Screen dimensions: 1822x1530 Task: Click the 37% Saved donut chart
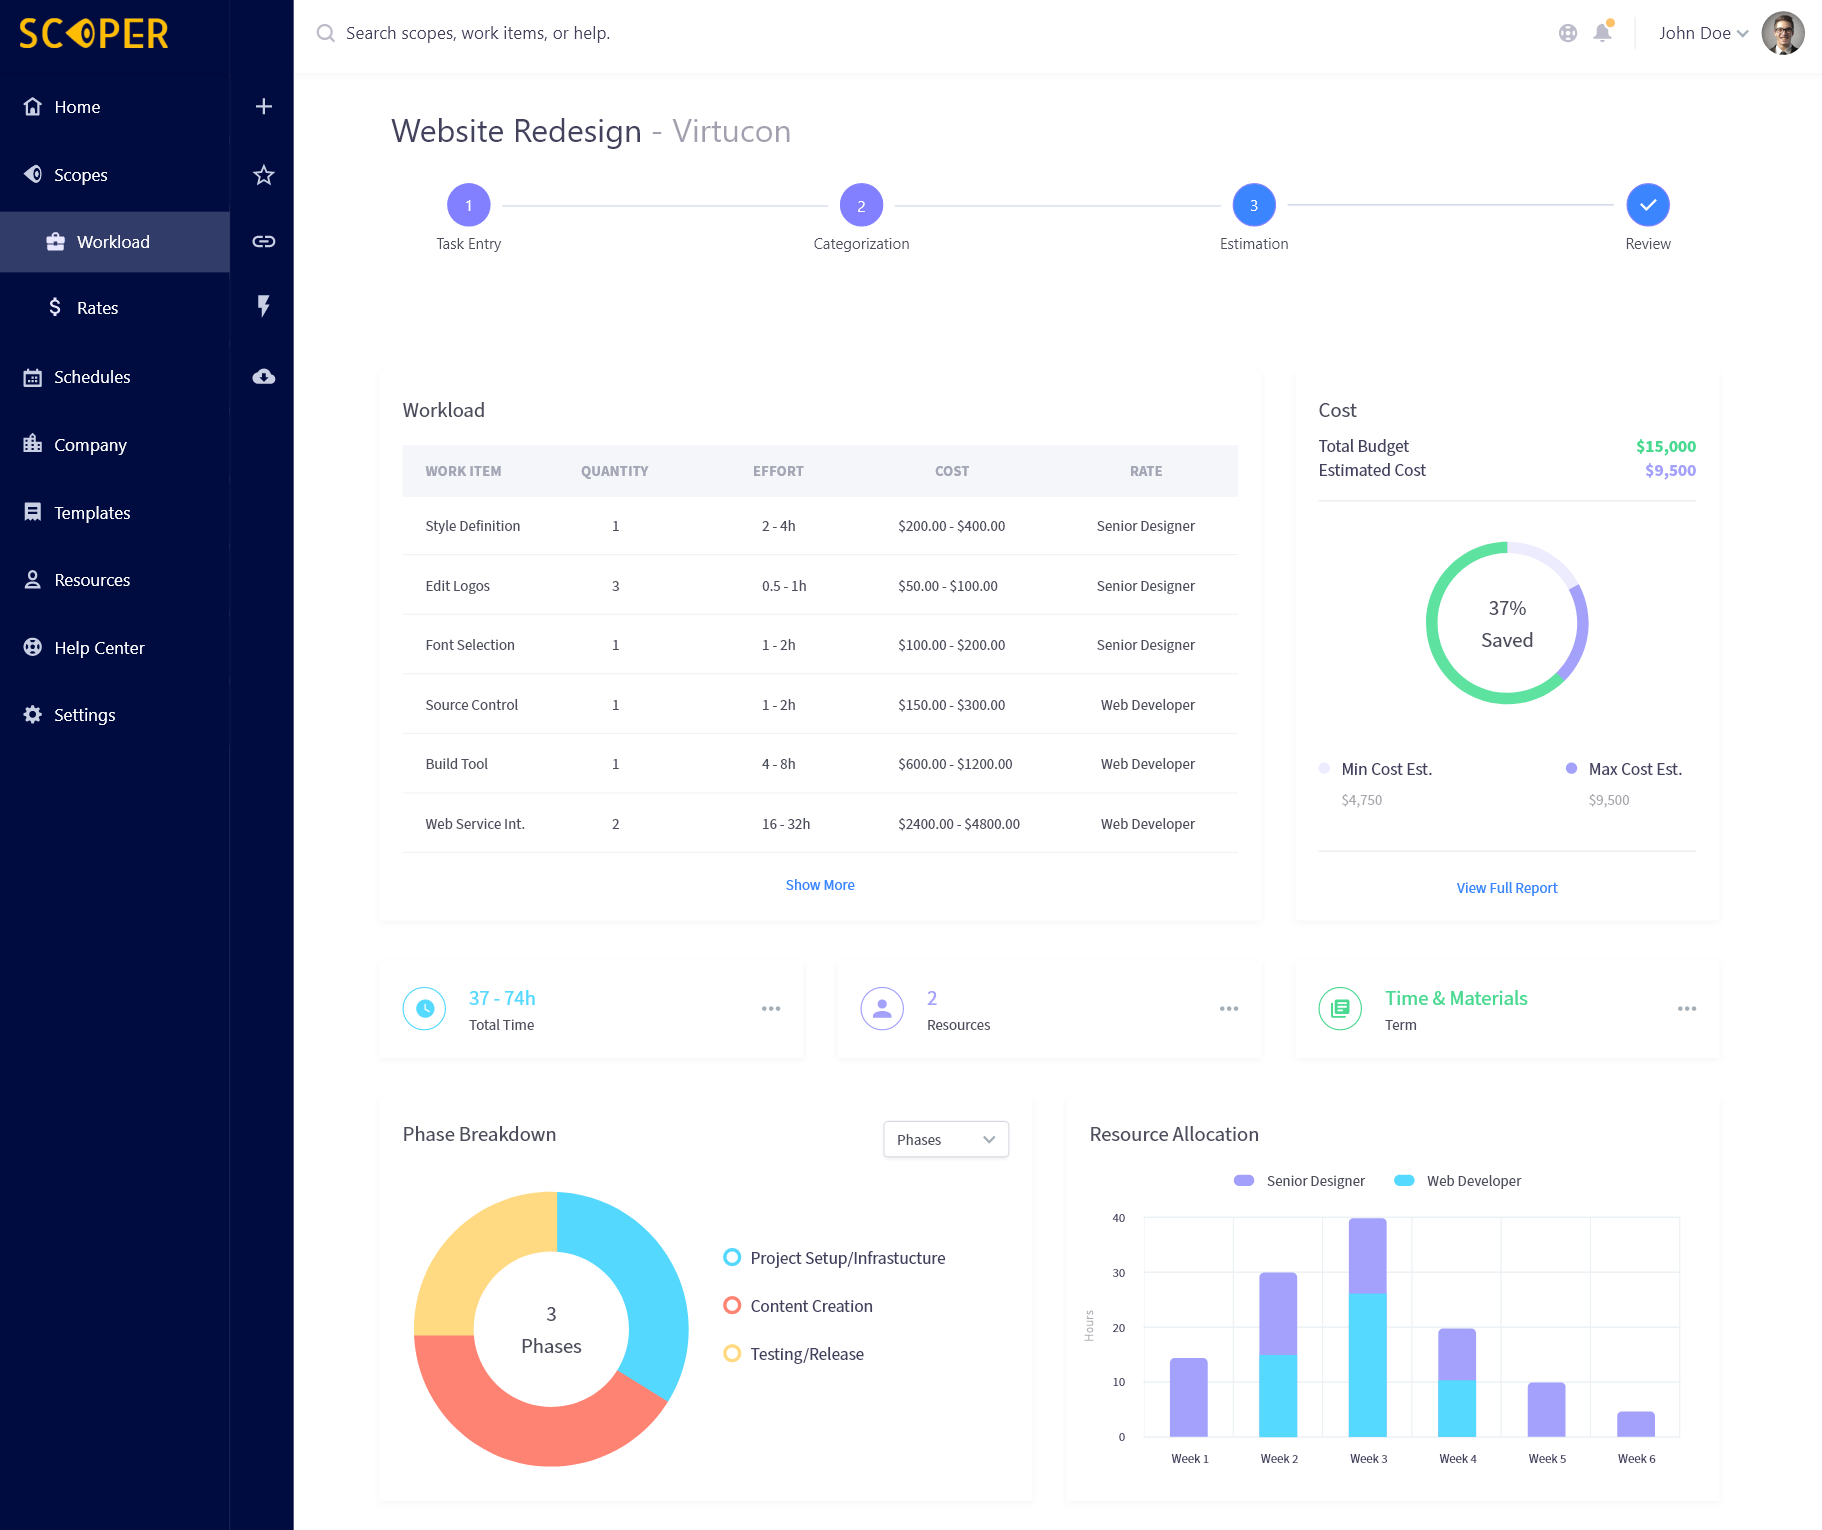(x=1507, y=623)
